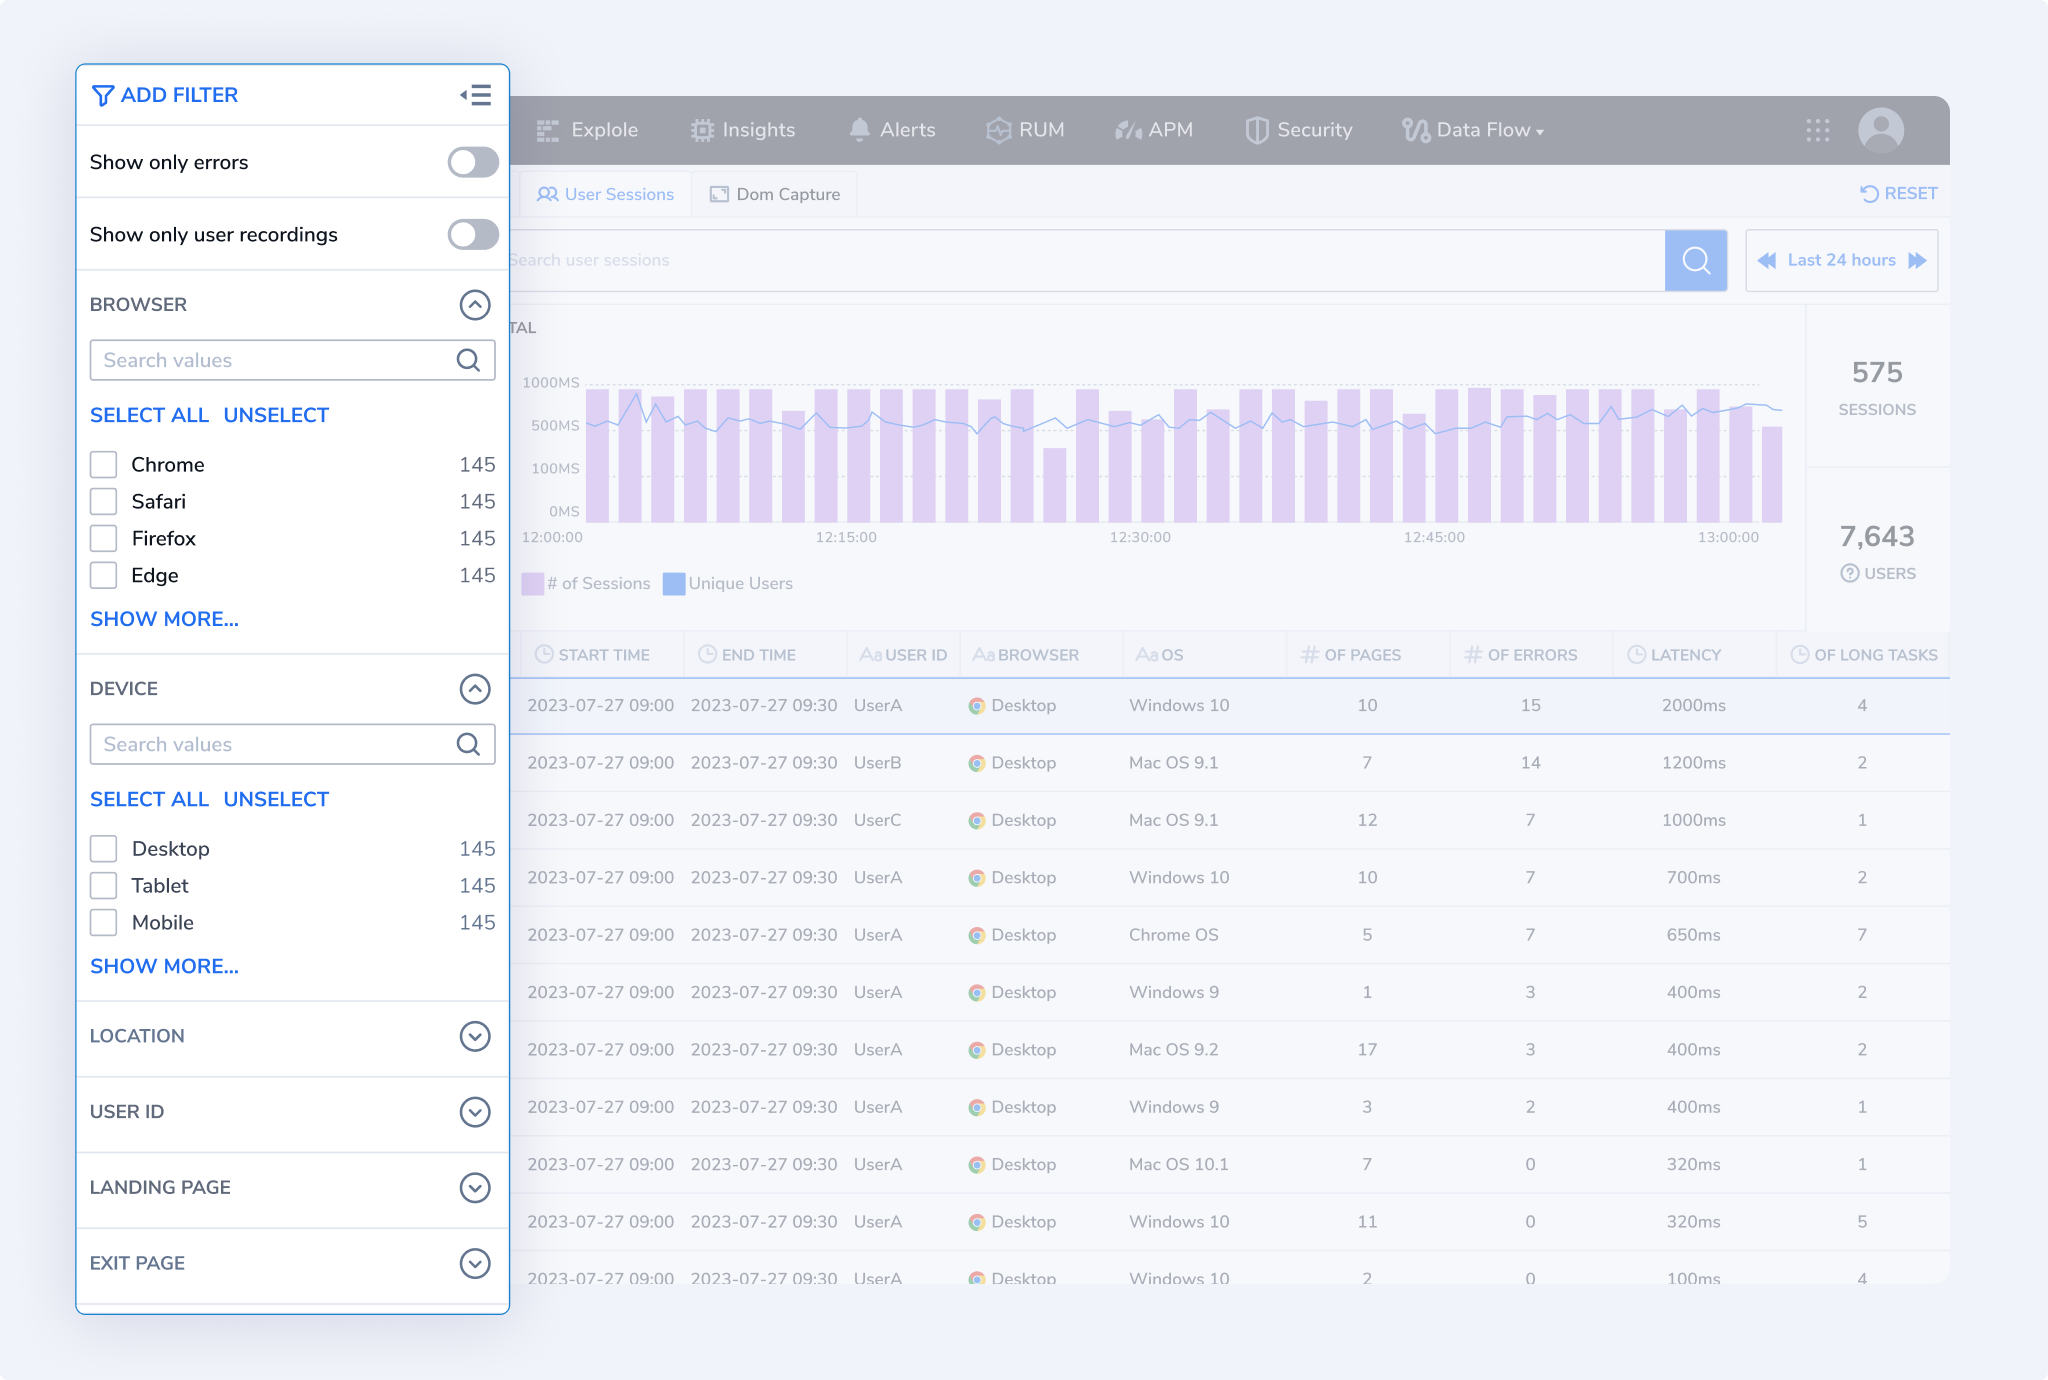This screenshot has width=2048, height=1380.
Task: Click the Chrome icon in the UserB row
Action: [977, 763]
